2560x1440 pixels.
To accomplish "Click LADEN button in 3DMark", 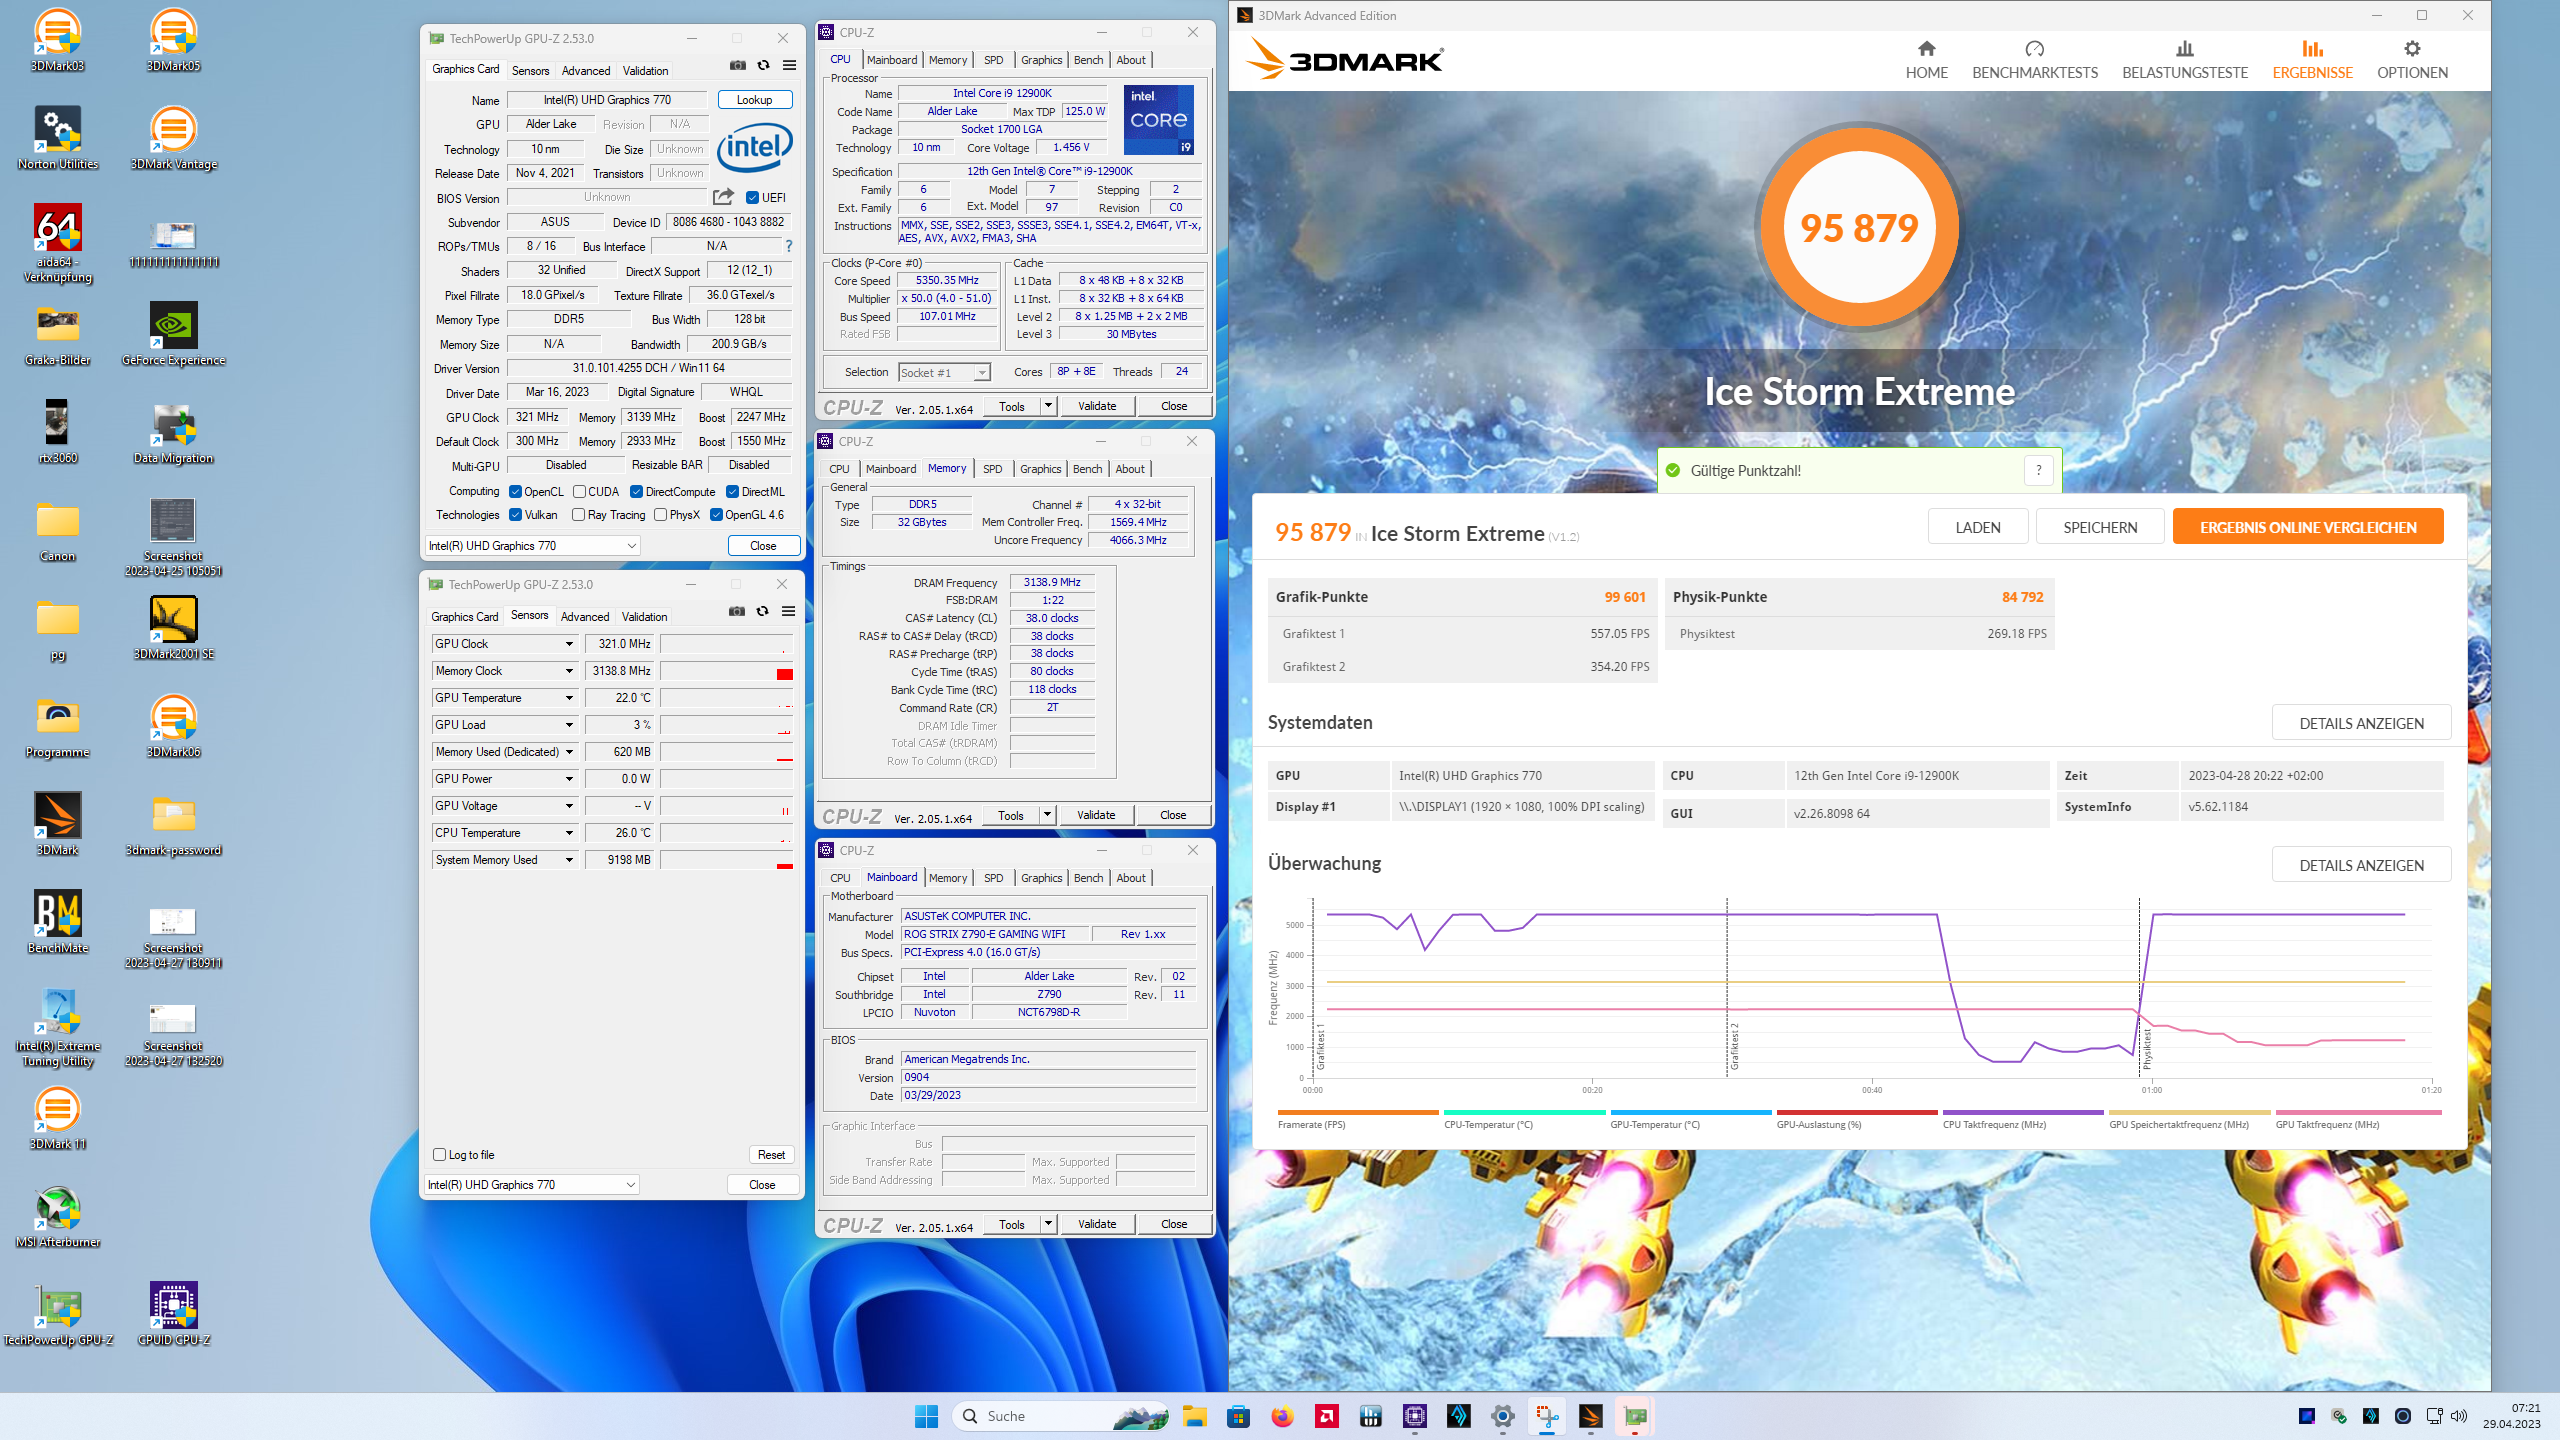I will click(x=1978, y=527).
